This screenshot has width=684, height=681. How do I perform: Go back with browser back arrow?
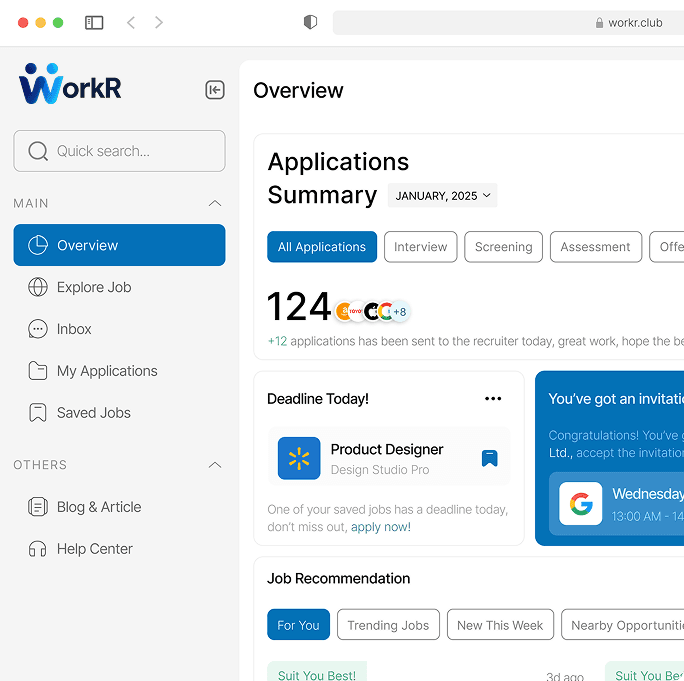(131, 22)
